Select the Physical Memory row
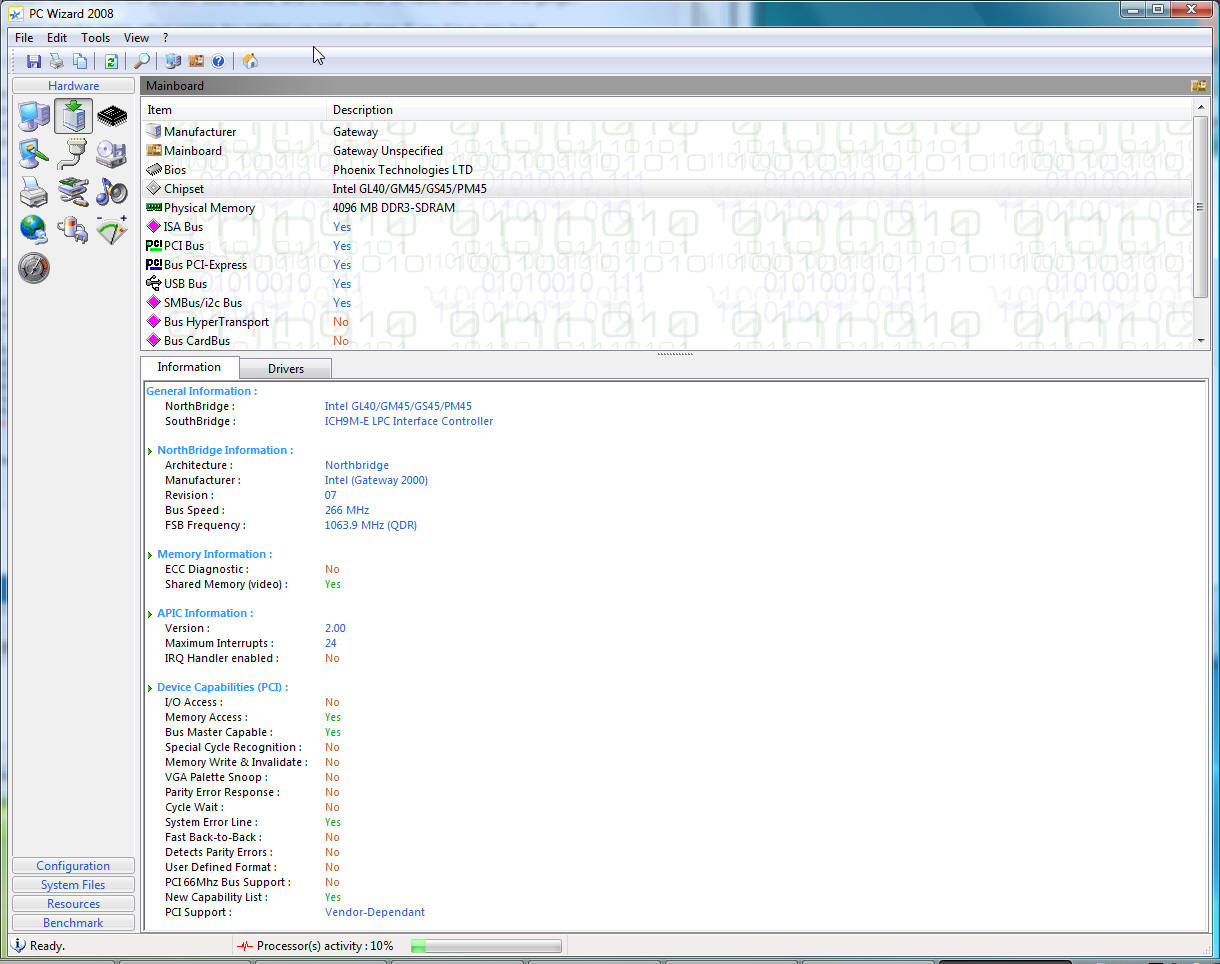 (x=668, y=208)
